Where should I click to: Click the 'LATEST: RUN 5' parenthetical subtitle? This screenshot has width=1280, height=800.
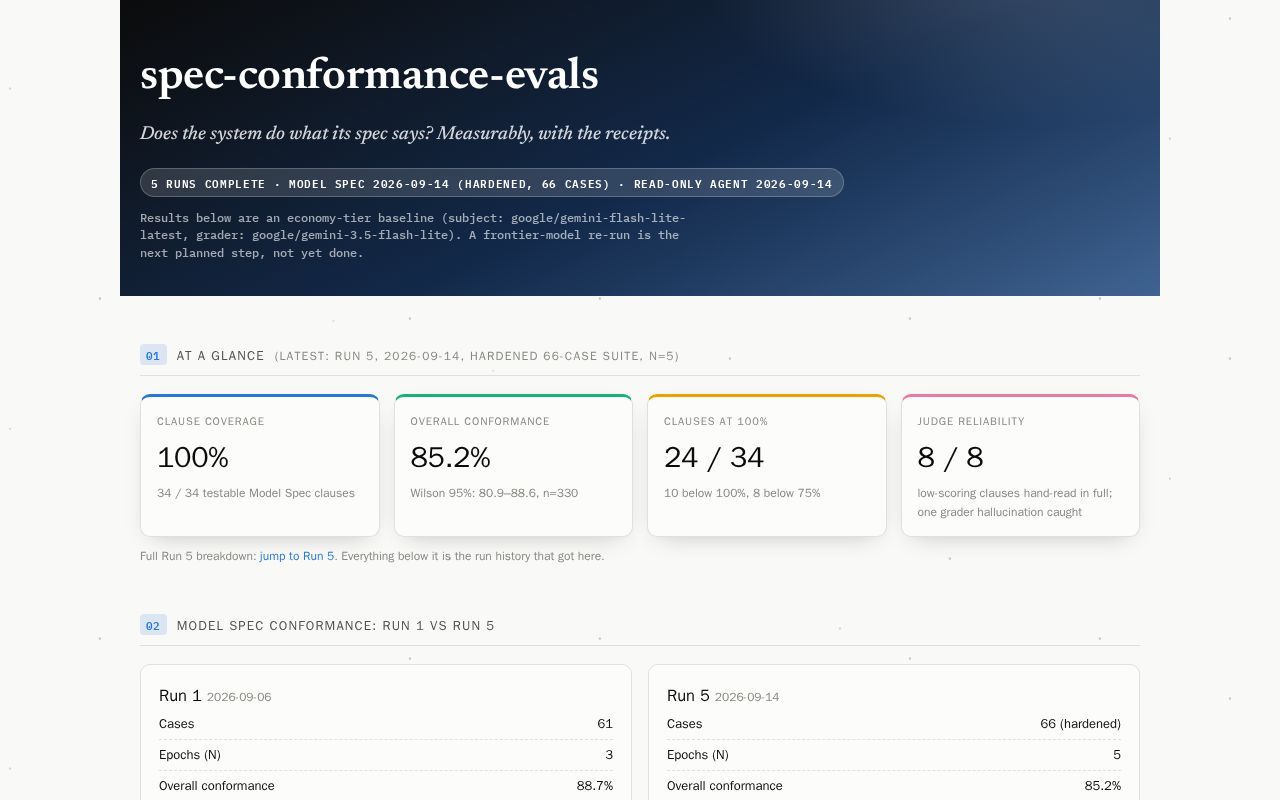coord(476,356)
